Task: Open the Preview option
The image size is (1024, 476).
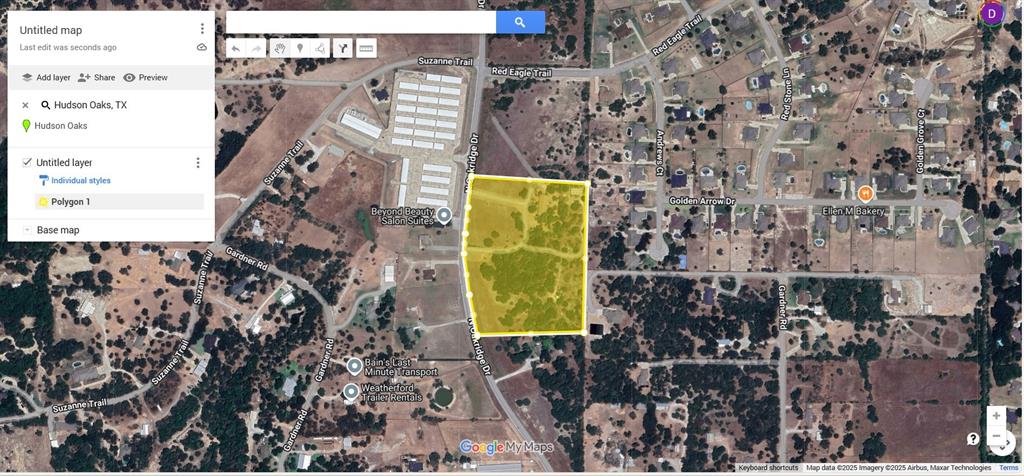Action: [145, 77]
